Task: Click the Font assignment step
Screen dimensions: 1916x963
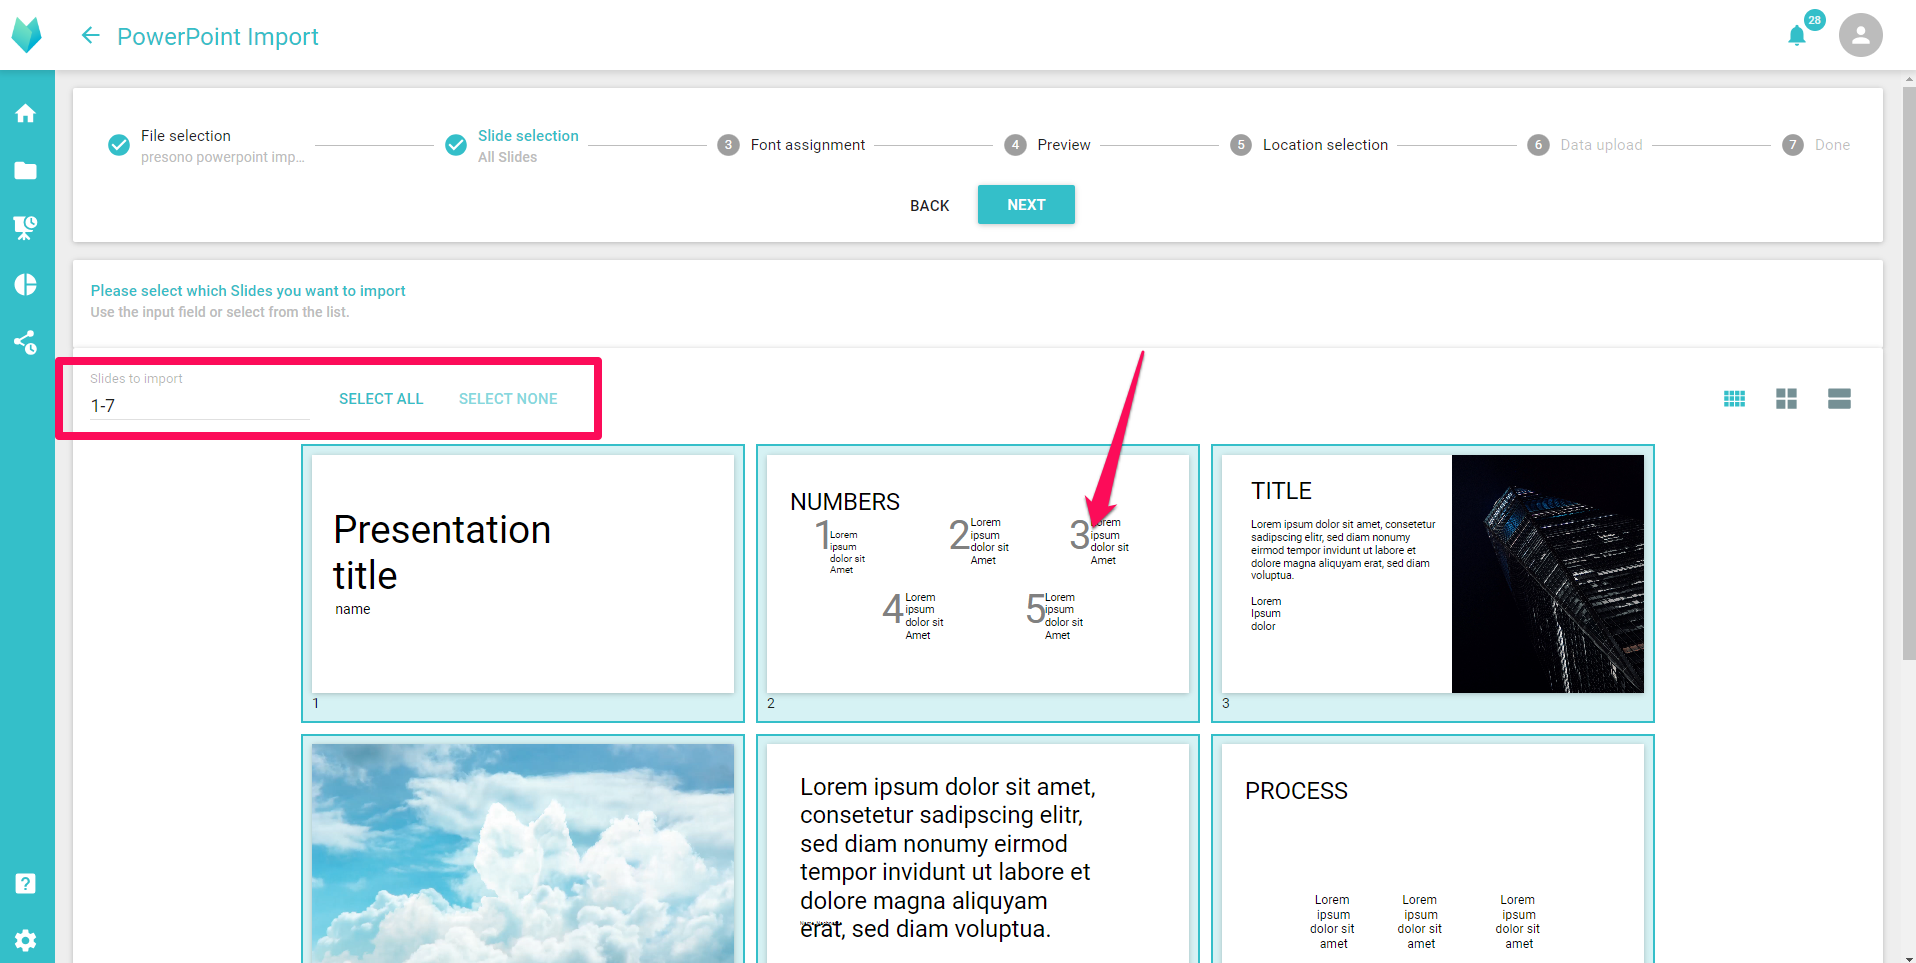Action: click(x=791, y=145)
